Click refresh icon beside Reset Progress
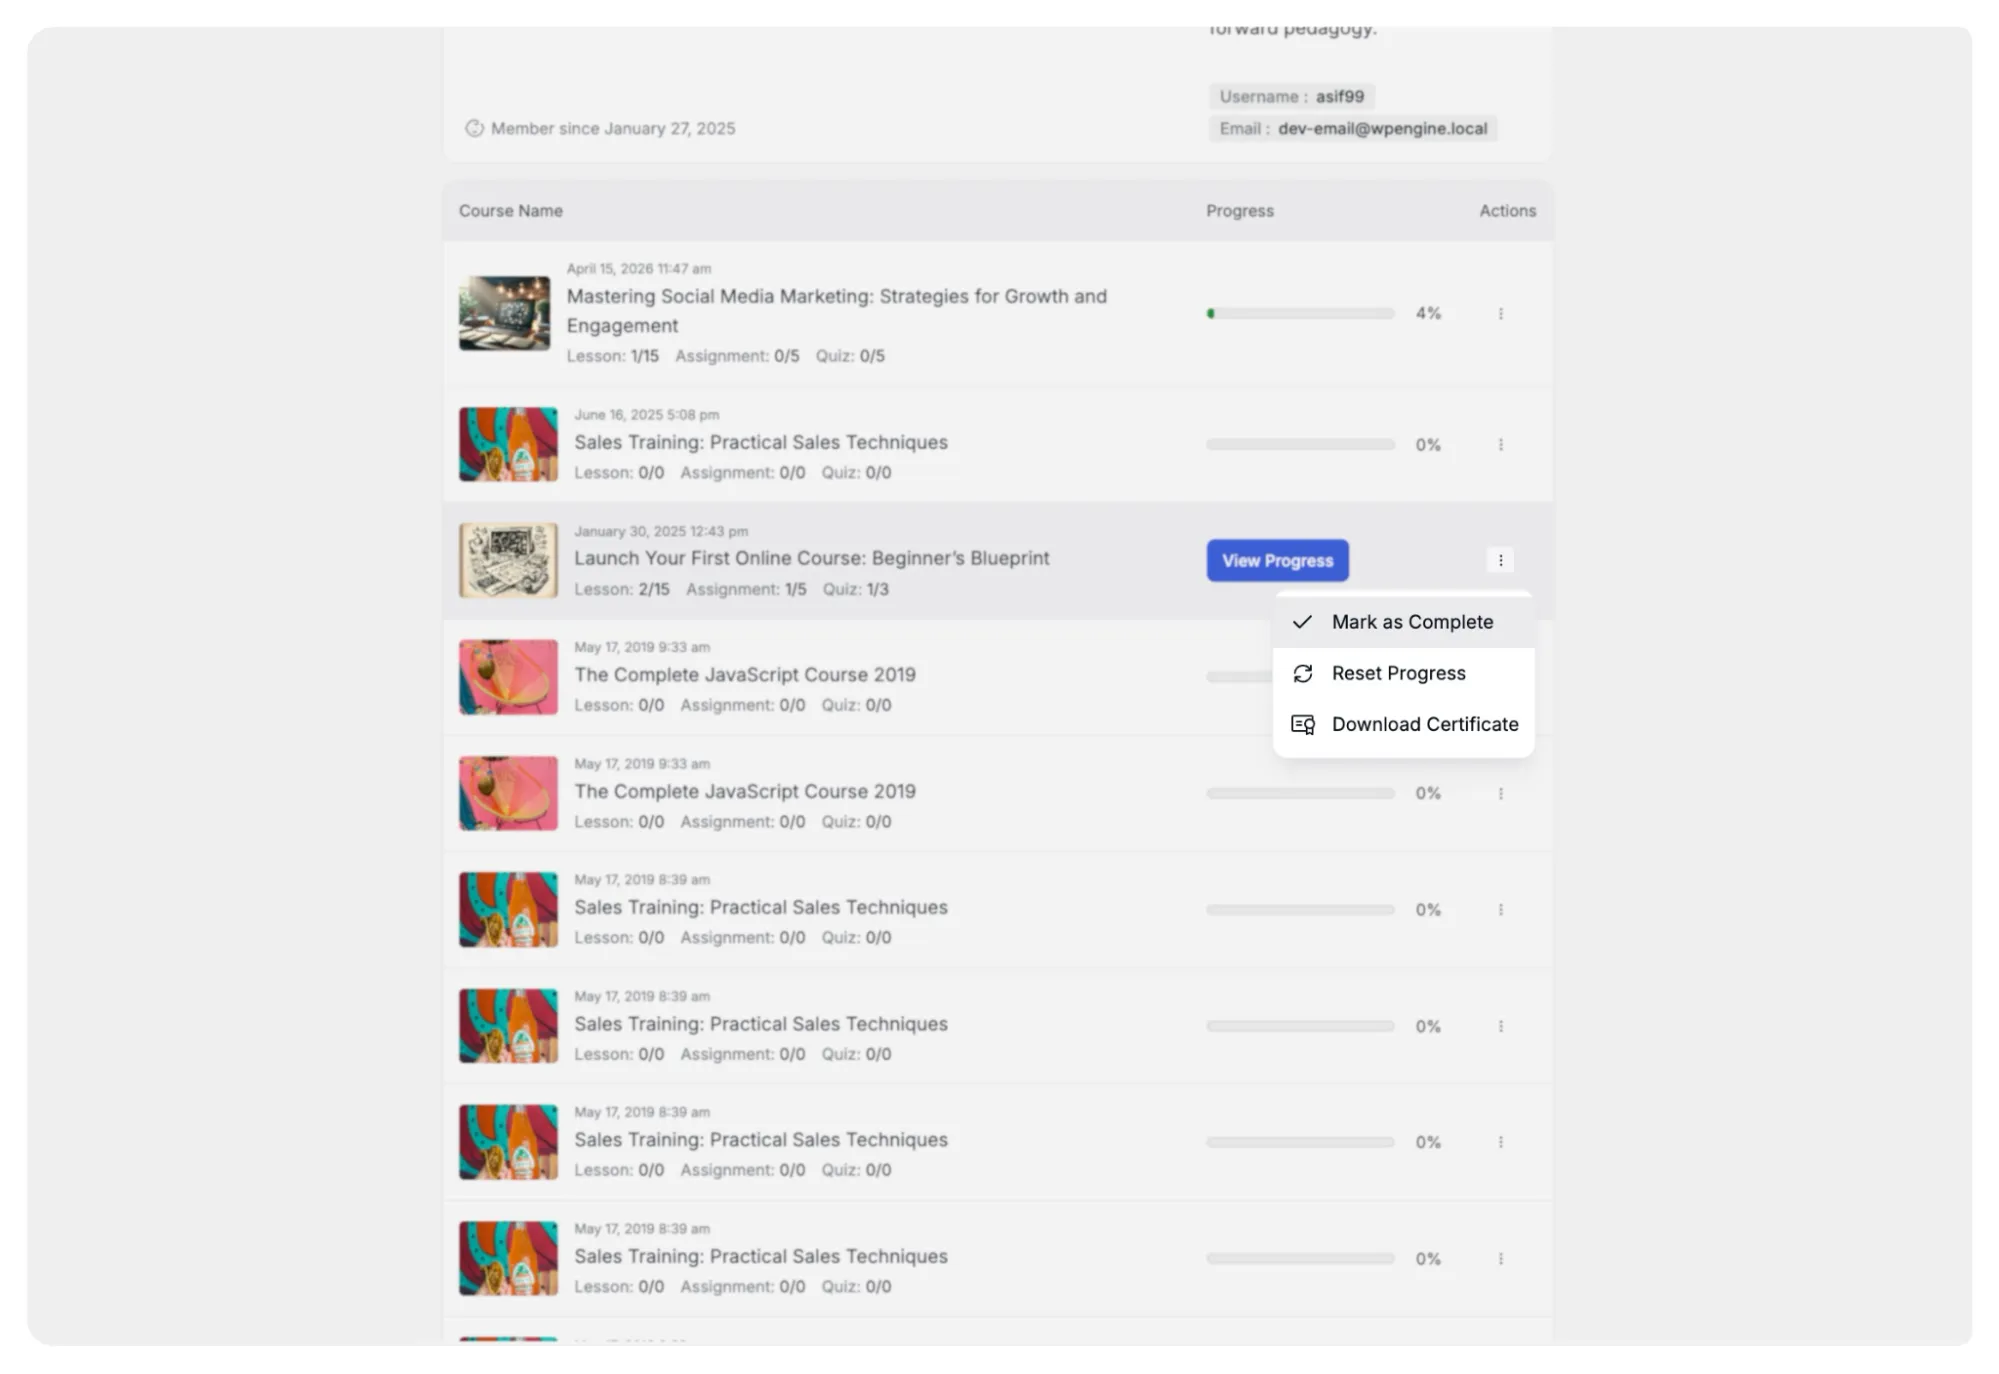Screen dimensions: 1999x1374 (1302, 673)
